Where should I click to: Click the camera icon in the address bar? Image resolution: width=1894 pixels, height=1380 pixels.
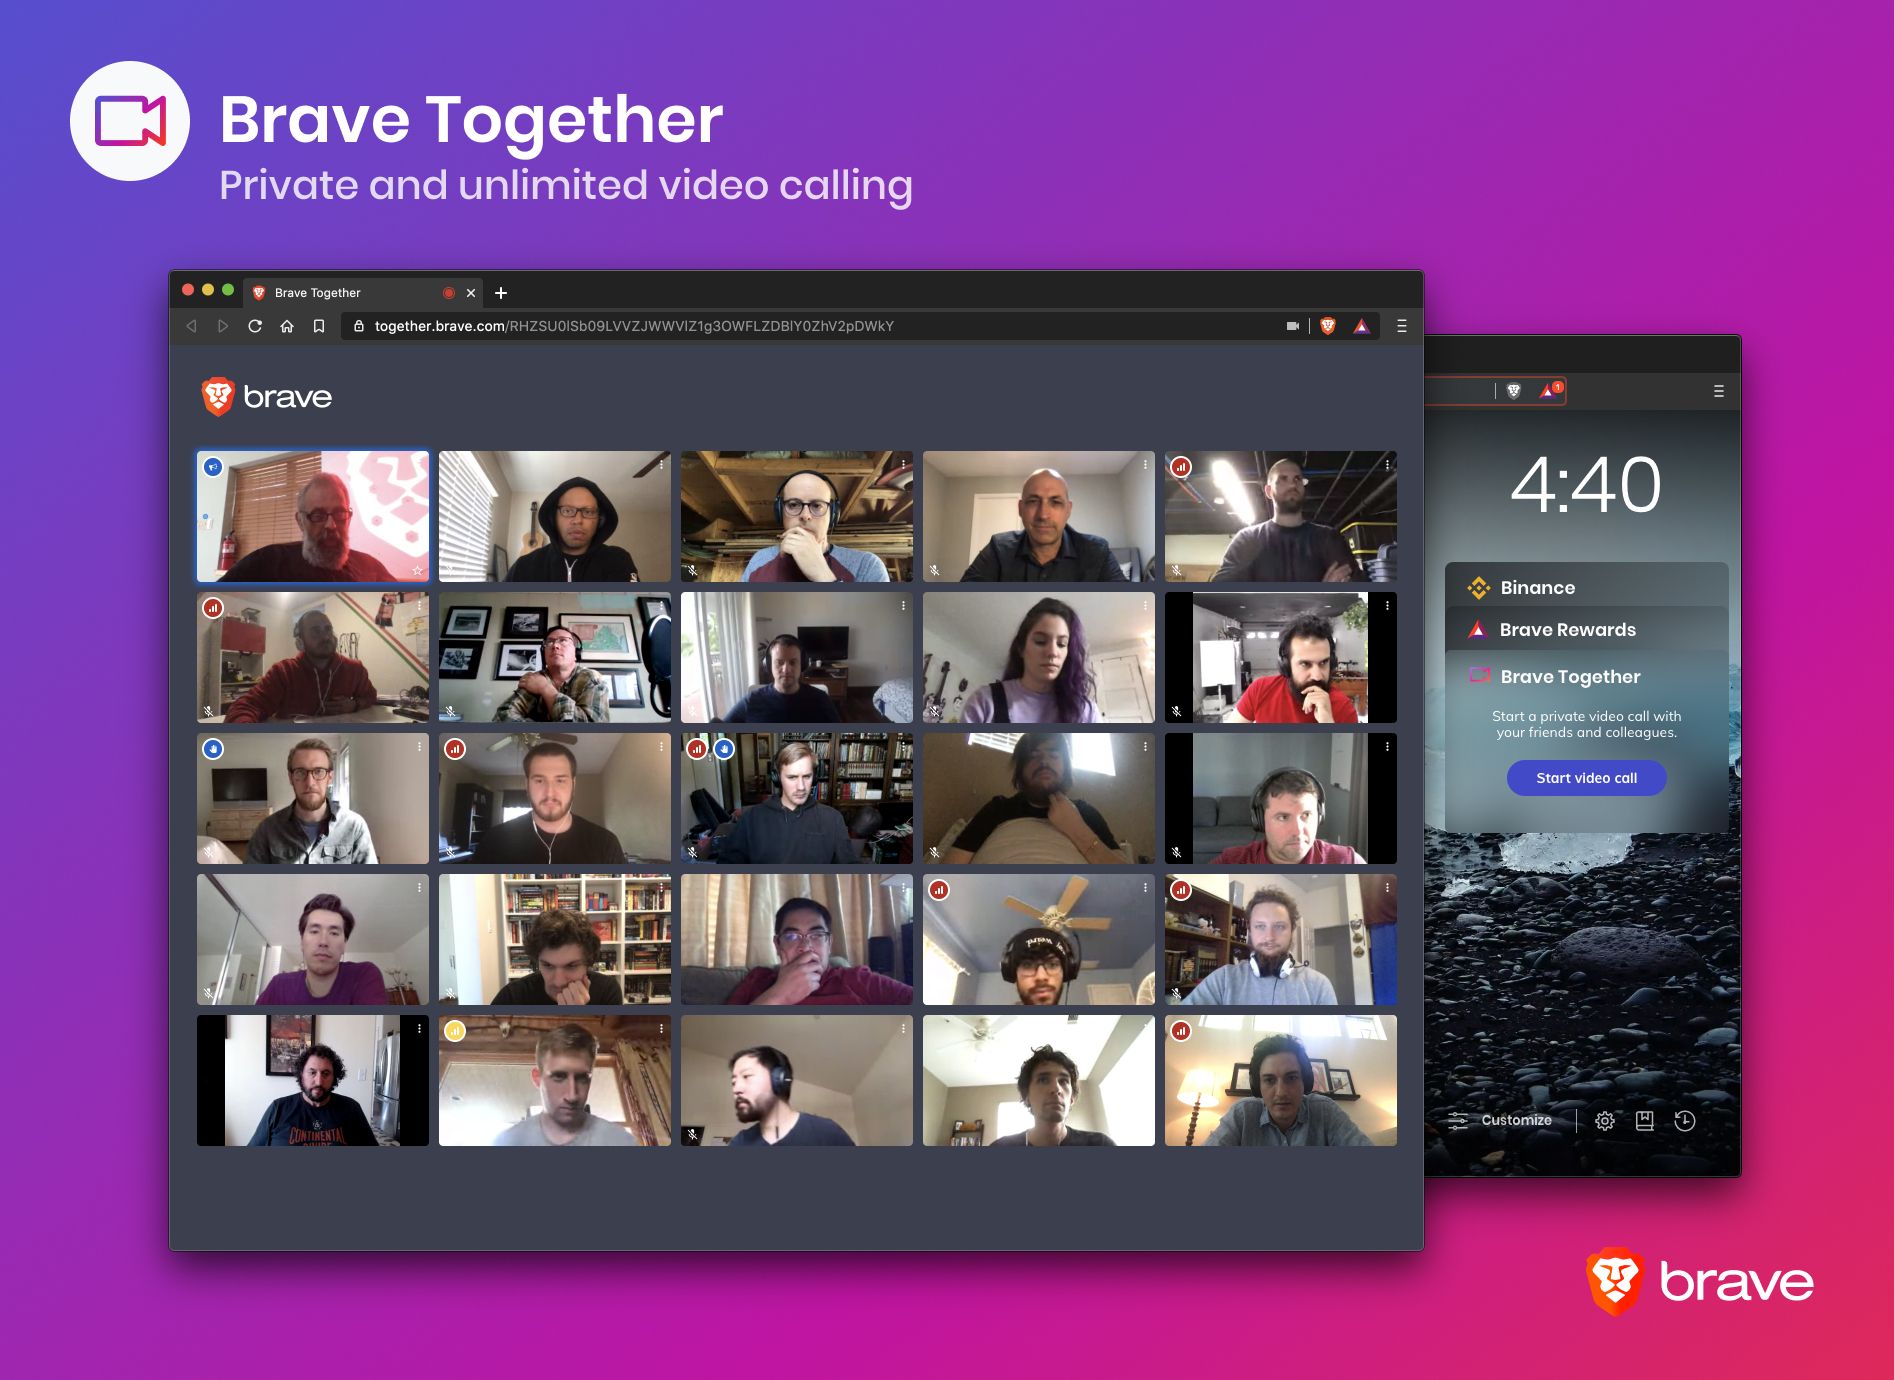point(1292,326)
